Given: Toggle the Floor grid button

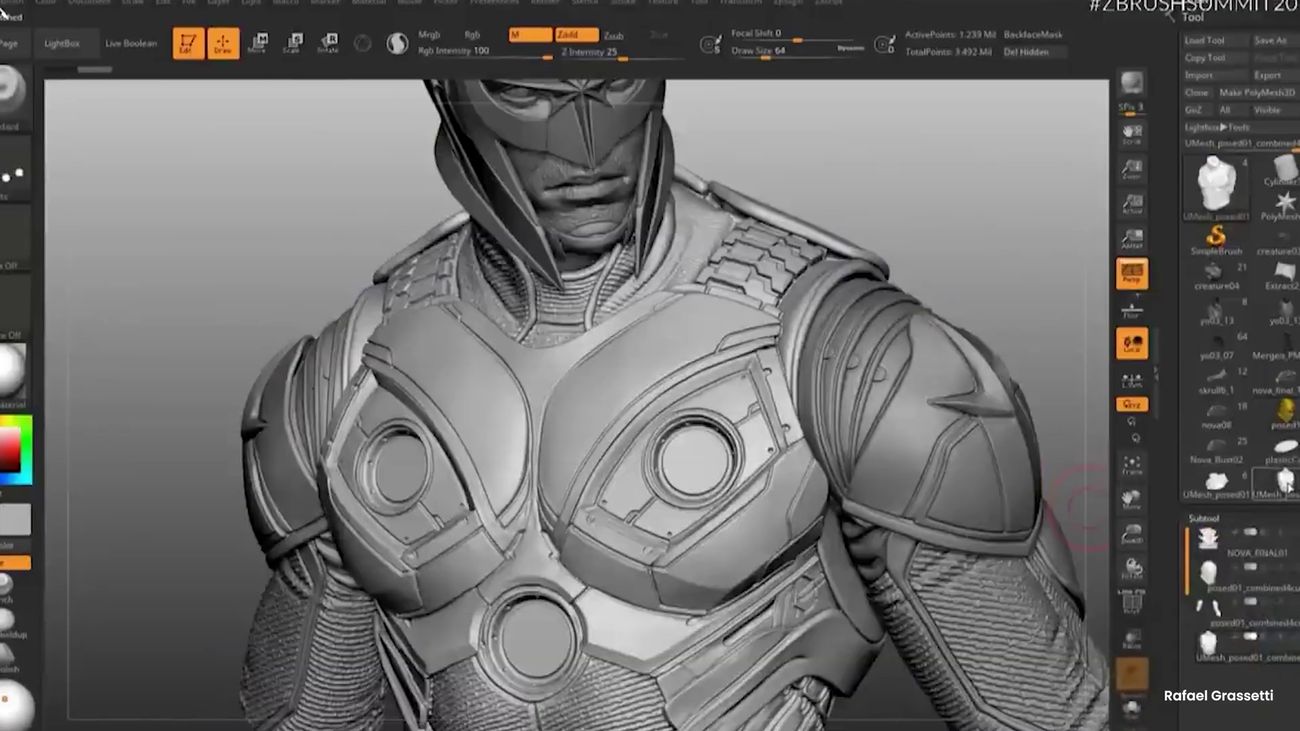Looking at the screenshot, I should pos(1132,308).
